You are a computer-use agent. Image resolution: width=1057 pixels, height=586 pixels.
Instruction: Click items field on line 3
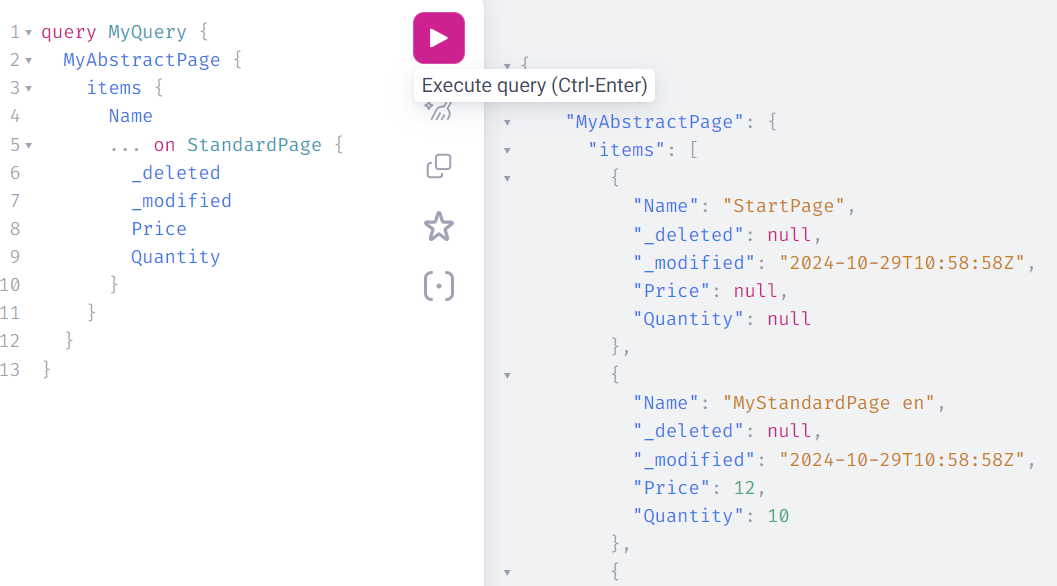[x=114, y=88]
